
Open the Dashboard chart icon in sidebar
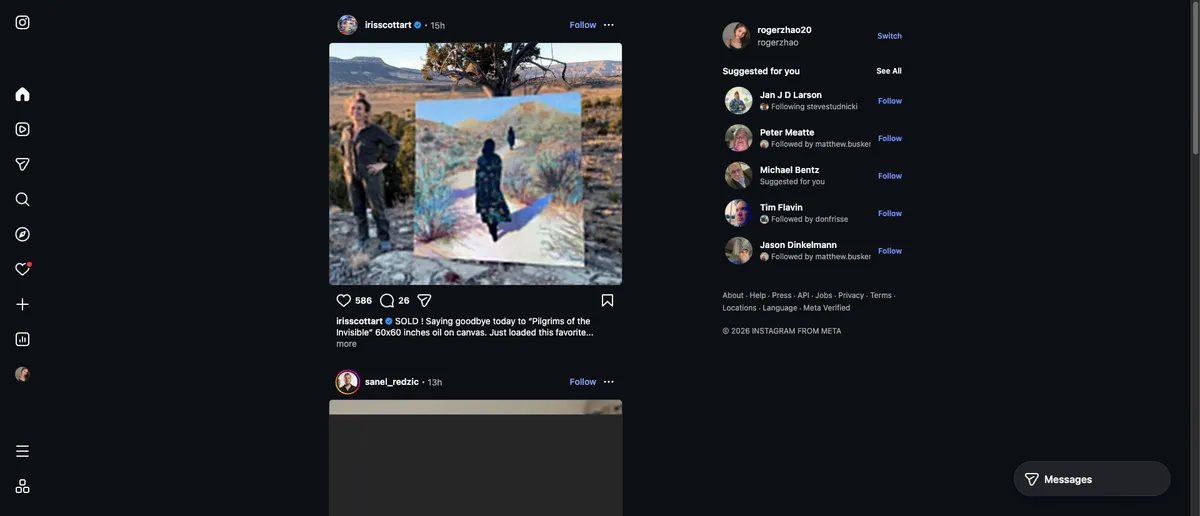[22, 339]
